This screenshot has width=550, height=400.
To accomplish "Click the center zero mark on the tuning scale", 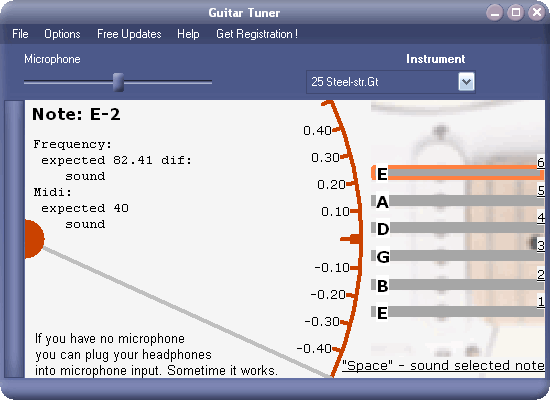I will coord(351,239).
